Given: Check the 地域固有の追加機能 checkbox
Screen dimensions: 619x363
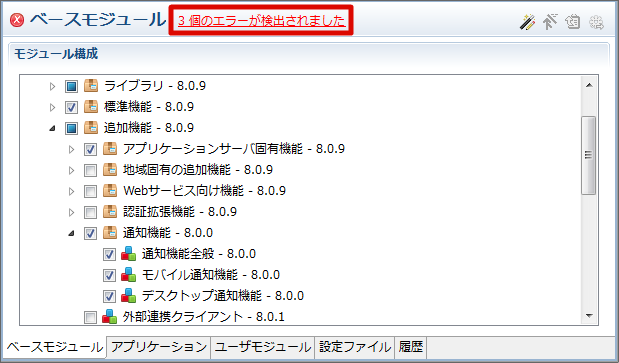Looking at the screenshot, I should tap(90, 170).
